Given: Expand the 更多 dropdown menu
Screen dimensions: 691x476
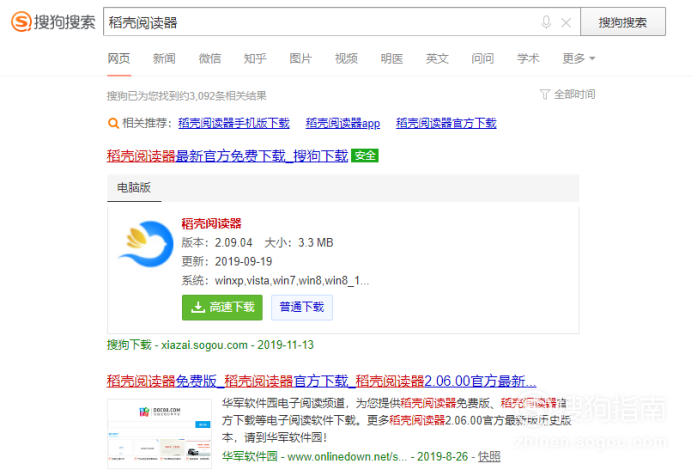Looking at the screenshot, I should 579,58.
